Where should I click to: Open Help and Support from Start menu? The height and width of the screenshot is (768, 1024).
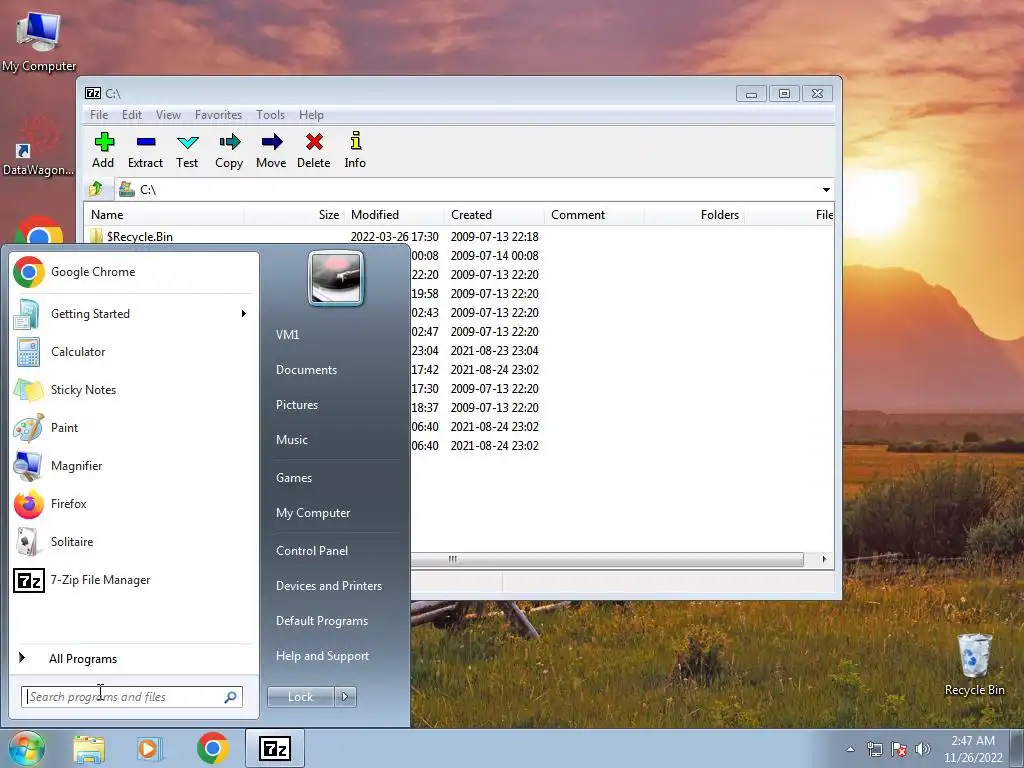tap(323, 656)
